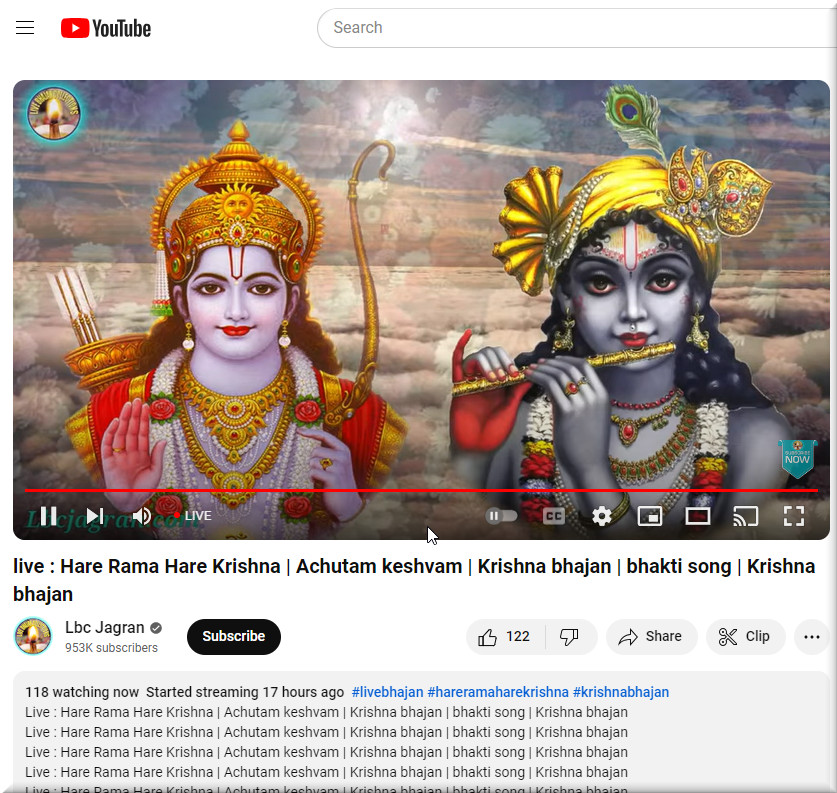Enable theater mode view
Image resolution: width=837 pixels, height=793 pixels.
coord(697,516)
